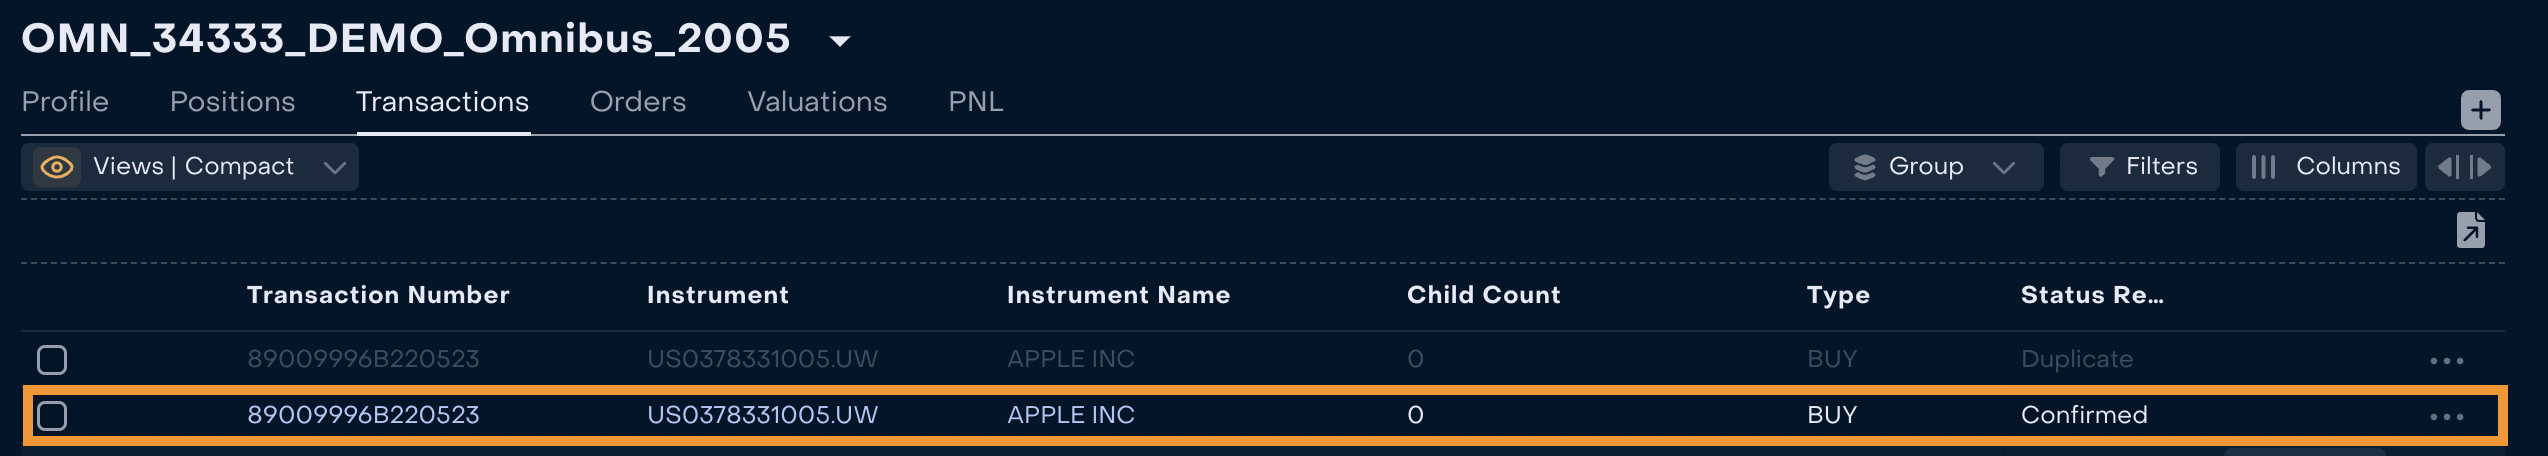Viewport: 2548px width, 456px height.
Task: Select the Confirmed transaction row checkbox
Action: (x=52, y=416)
